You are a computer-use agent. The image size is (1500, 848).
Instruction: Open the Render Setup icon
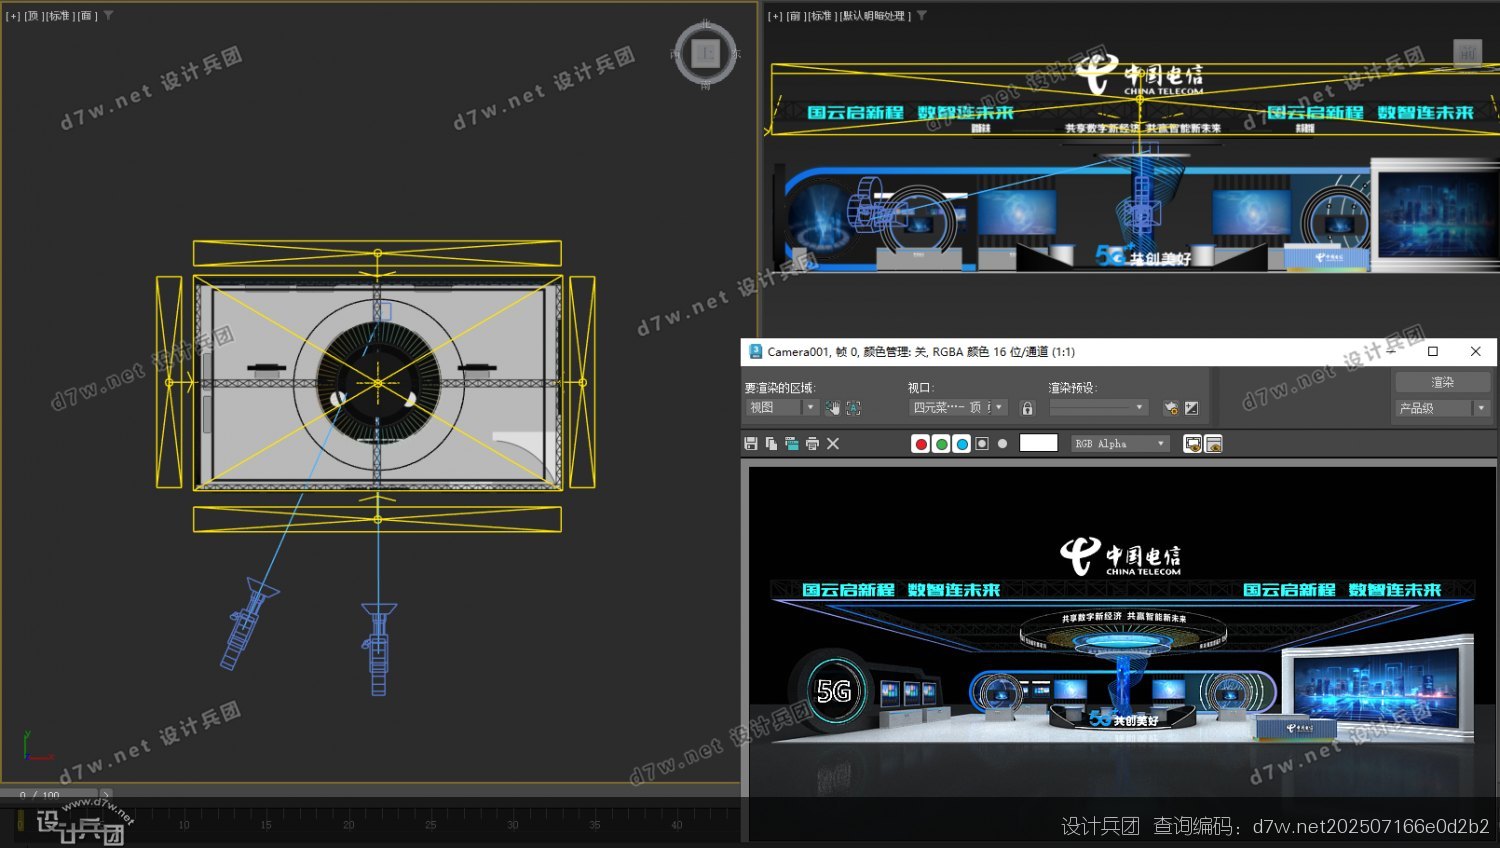point(1171,408)
